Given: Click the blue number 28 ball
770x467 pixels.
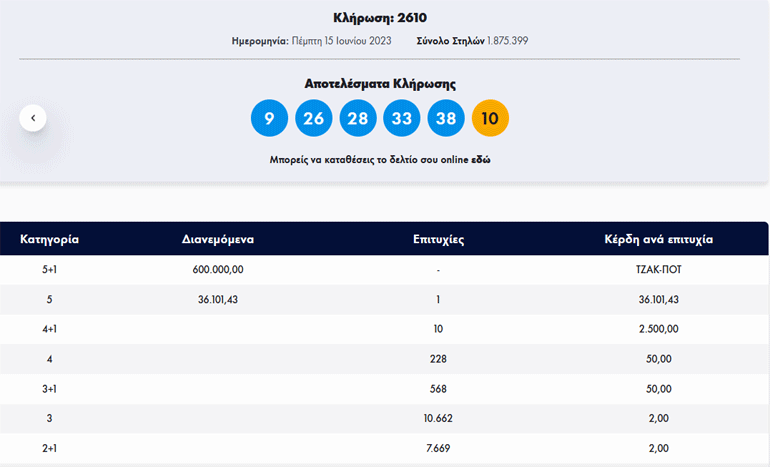Looking at the screenshot, I should coord(357,119).
